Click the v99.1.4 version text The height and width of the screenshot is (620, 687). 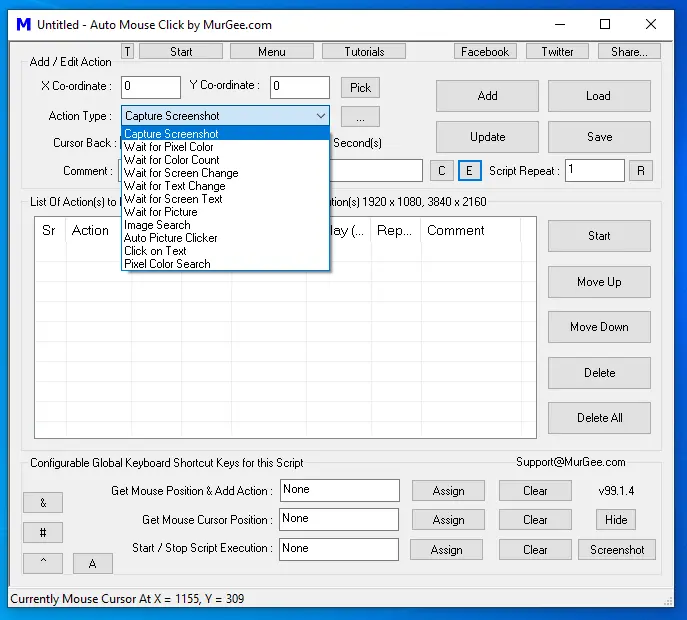pos(616,491)
